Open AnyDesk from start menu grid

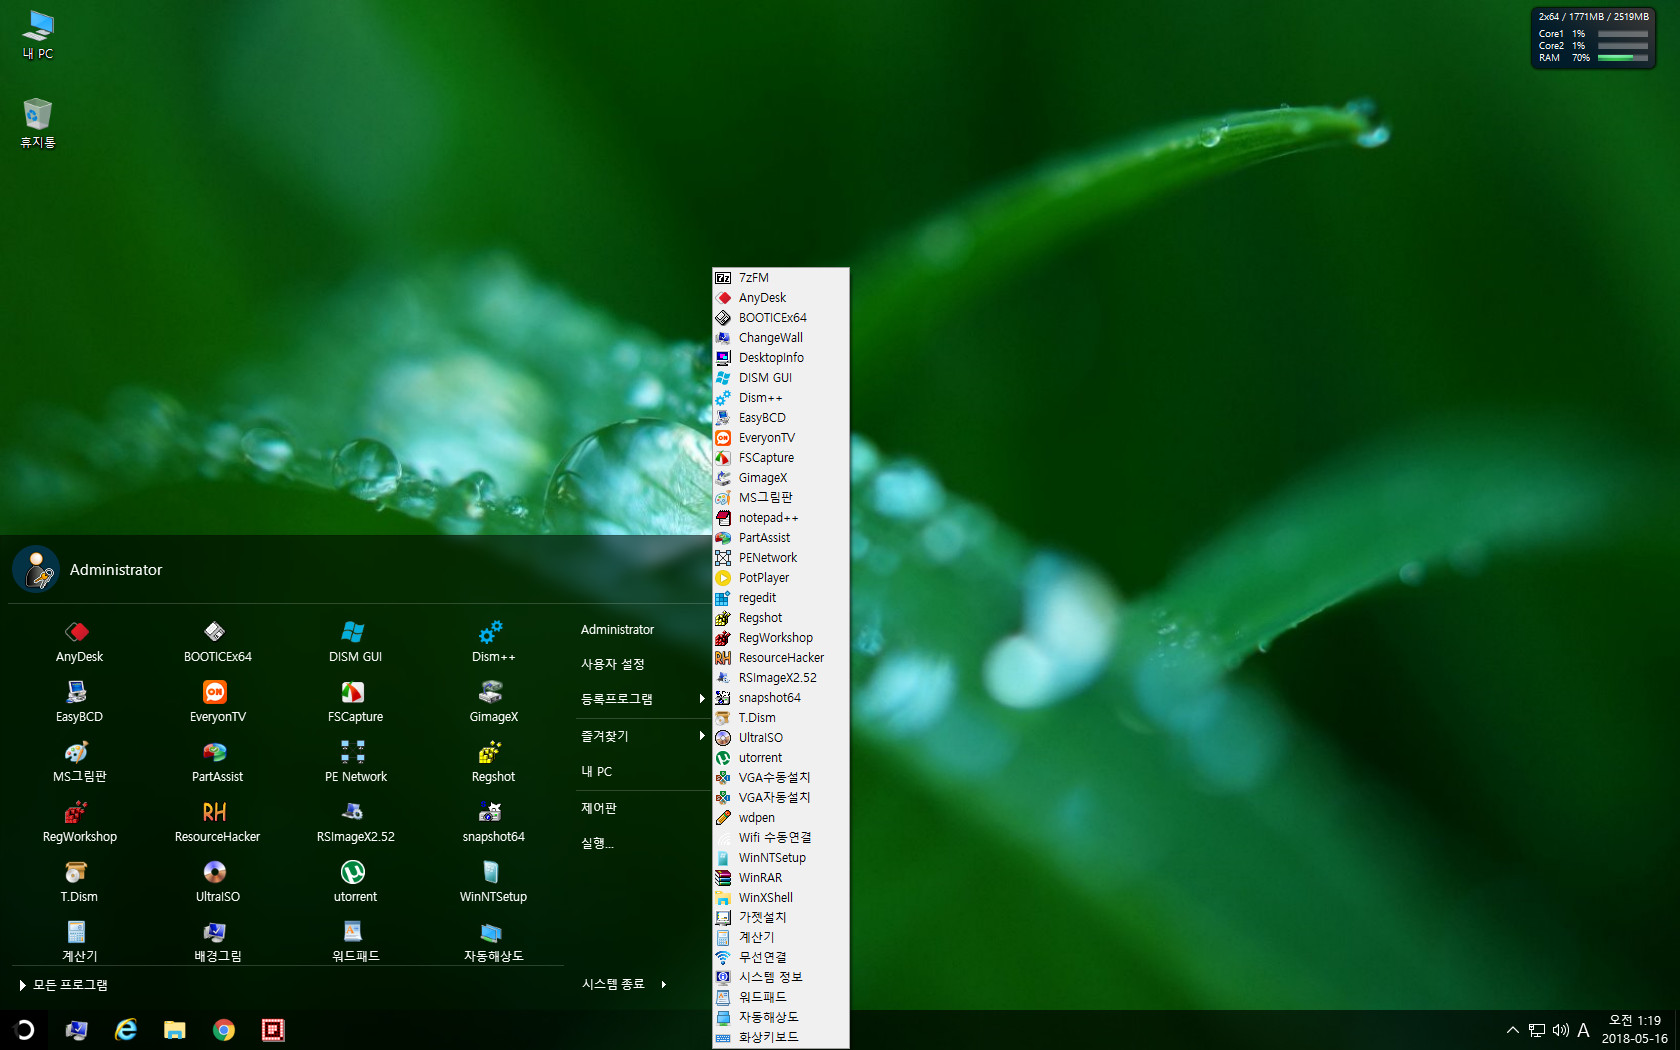click(x=79, y=642)
